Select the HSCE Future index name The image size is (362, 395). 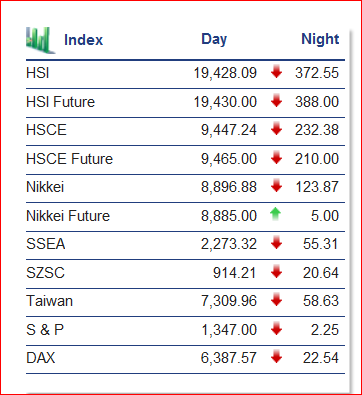tap(69, 159)
